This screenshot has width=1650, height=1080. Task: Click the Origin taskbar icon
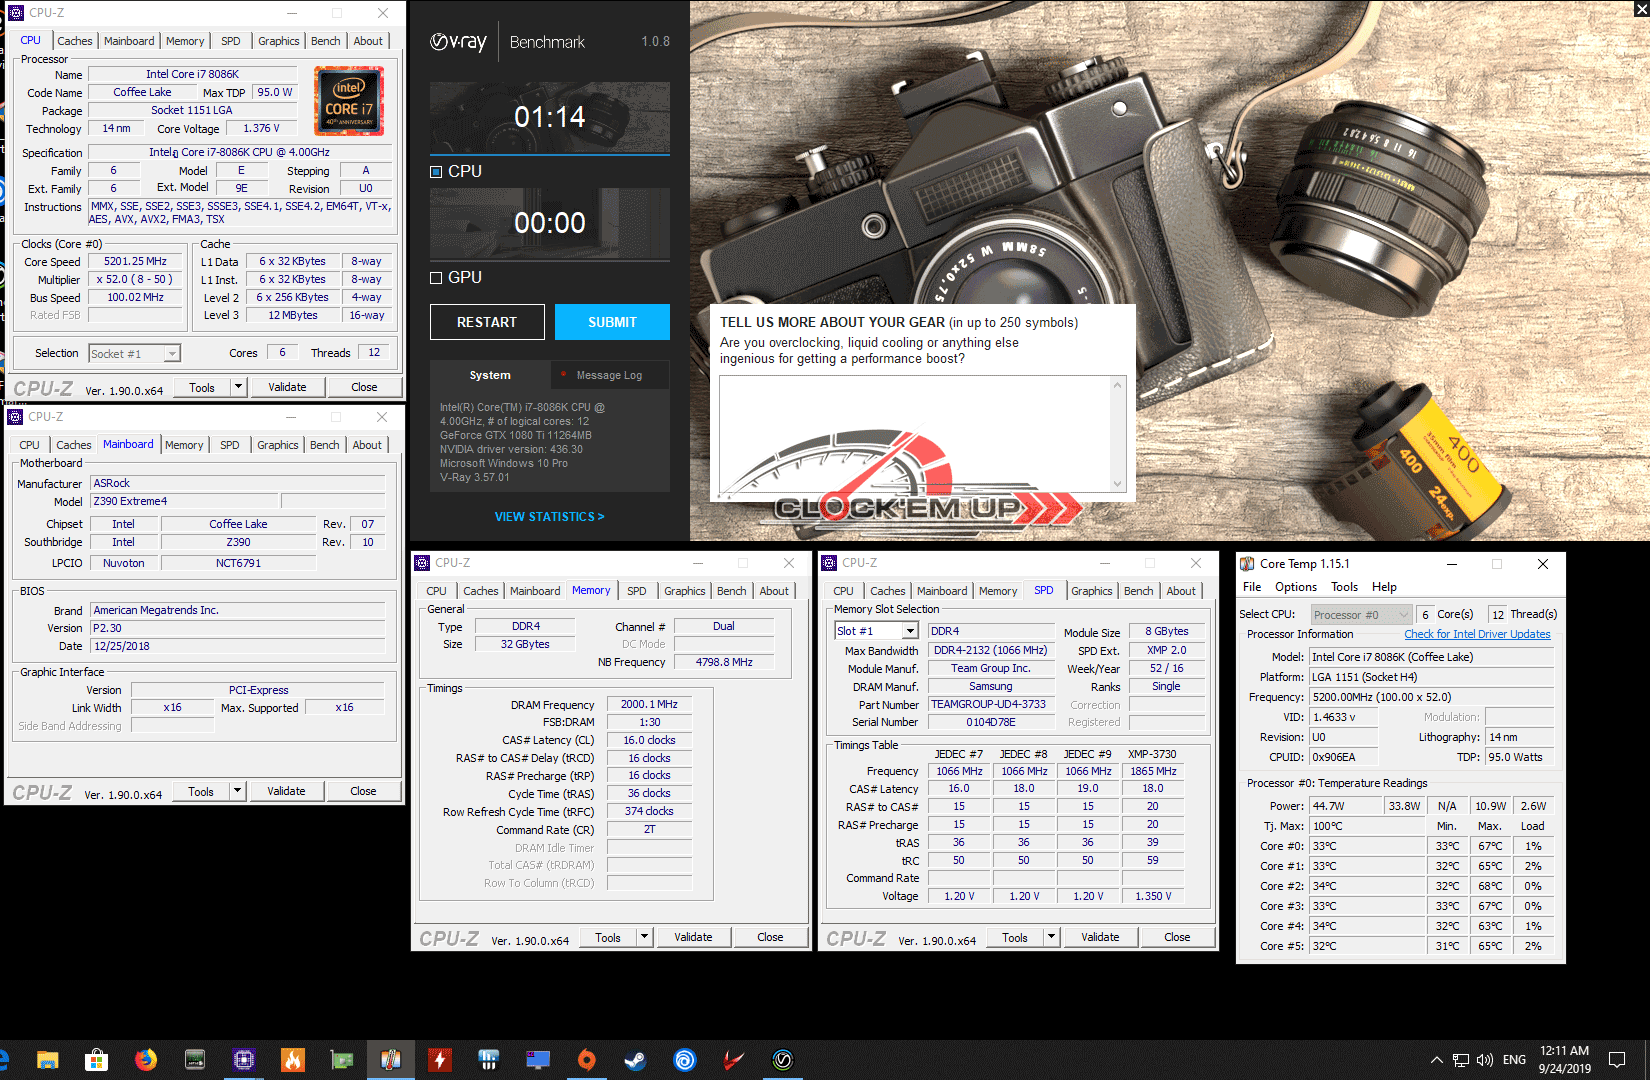point(587,1059)
